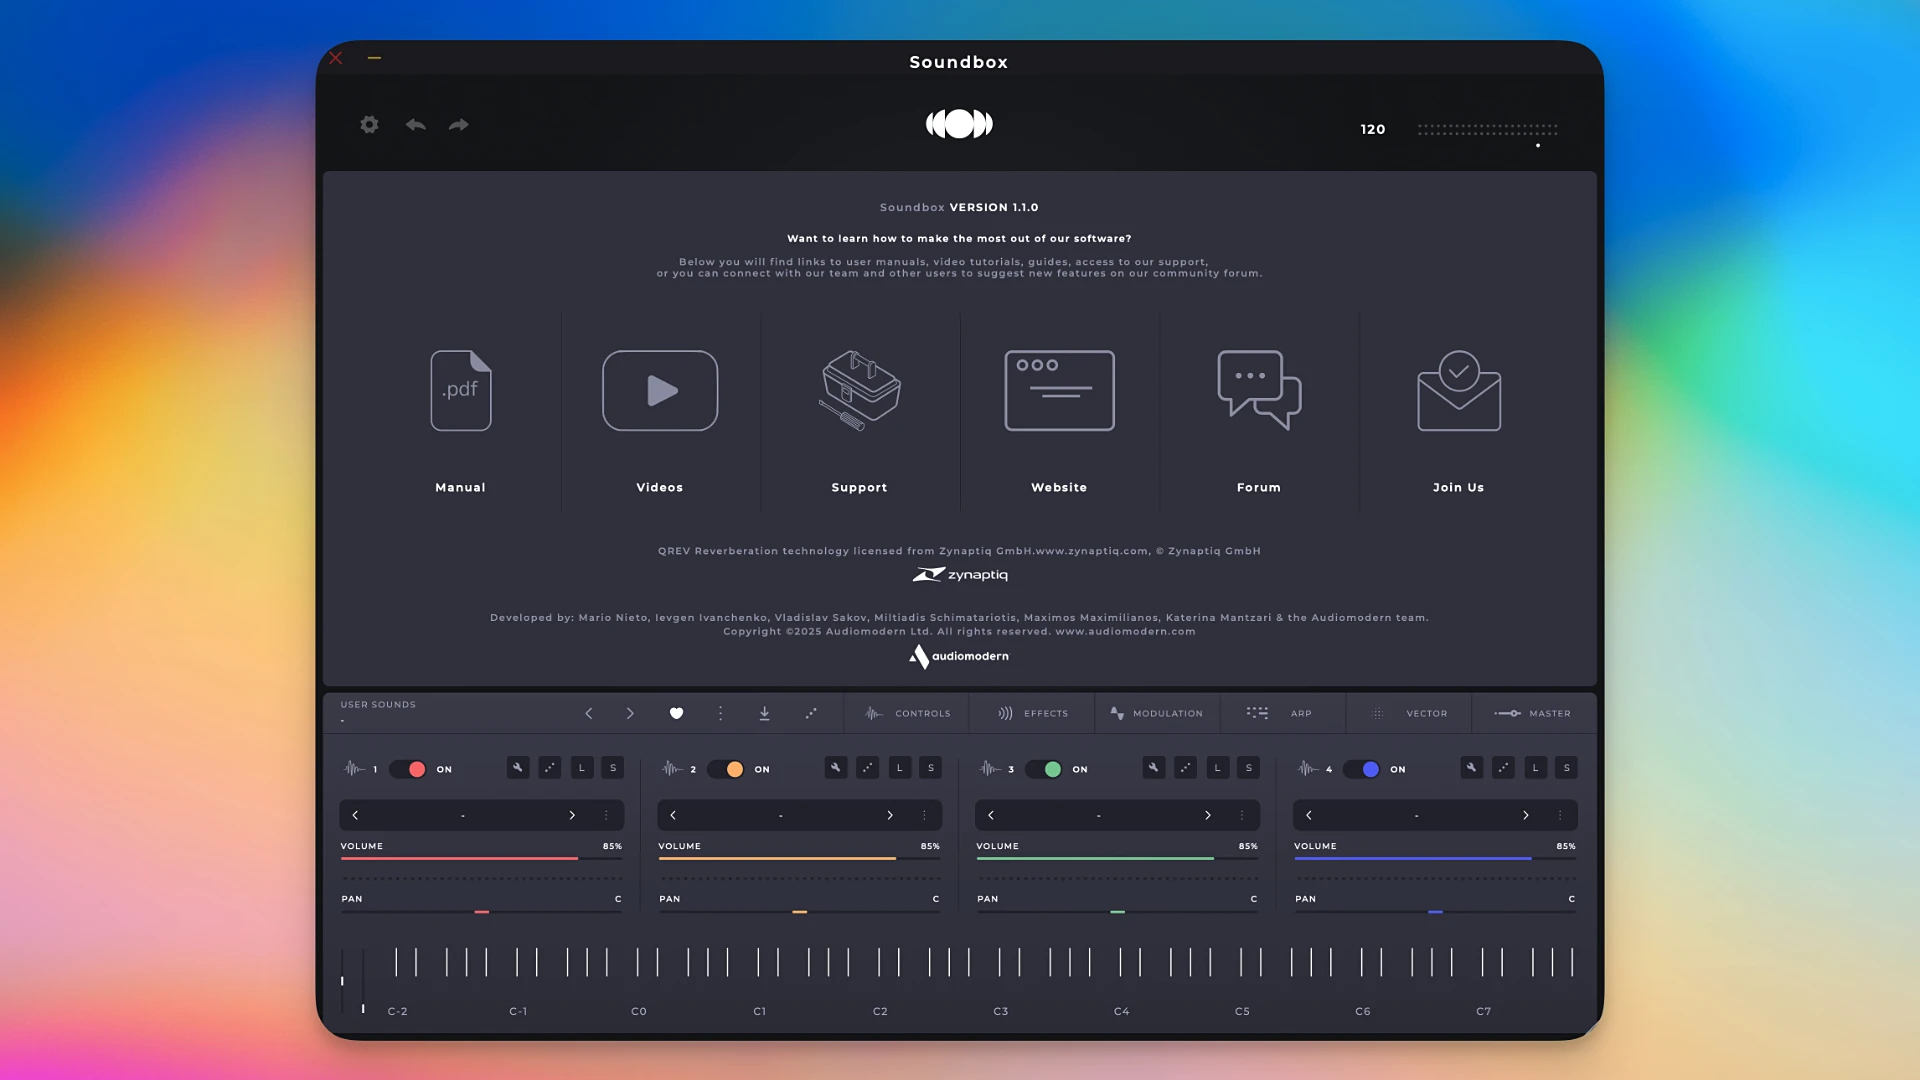Open the PDF Manual icon
This screenshot has height=1080, width=1920.
(460, 391)
